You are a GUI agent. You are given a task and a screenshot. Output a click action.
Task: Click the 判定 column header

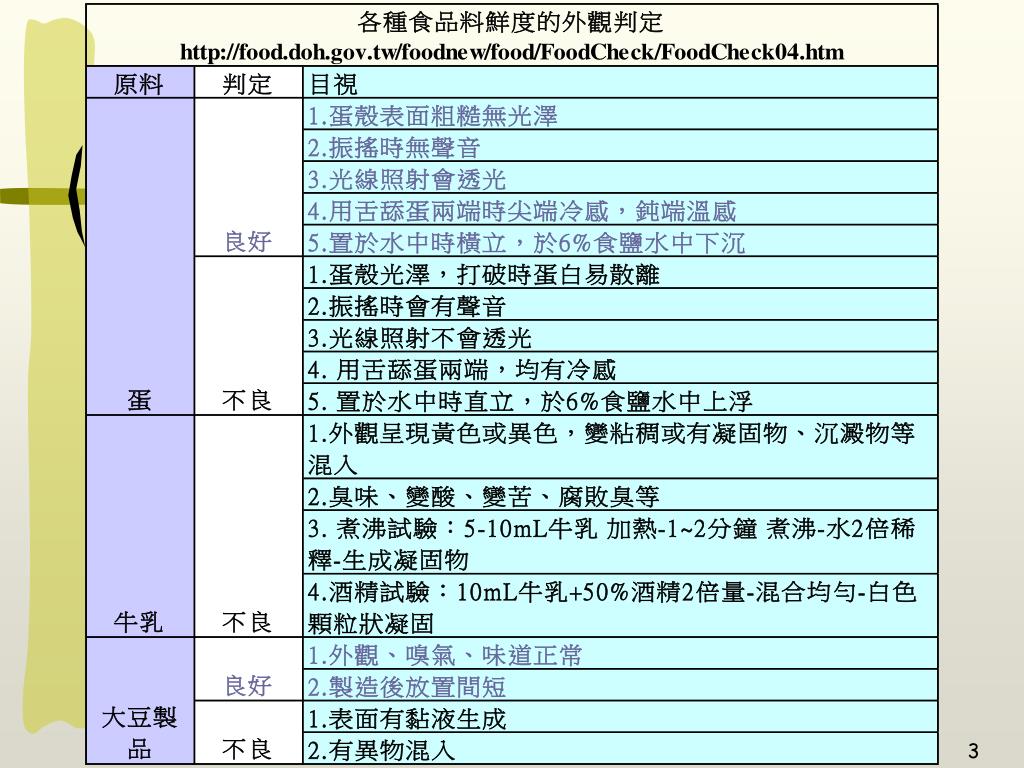click(248, 83)
